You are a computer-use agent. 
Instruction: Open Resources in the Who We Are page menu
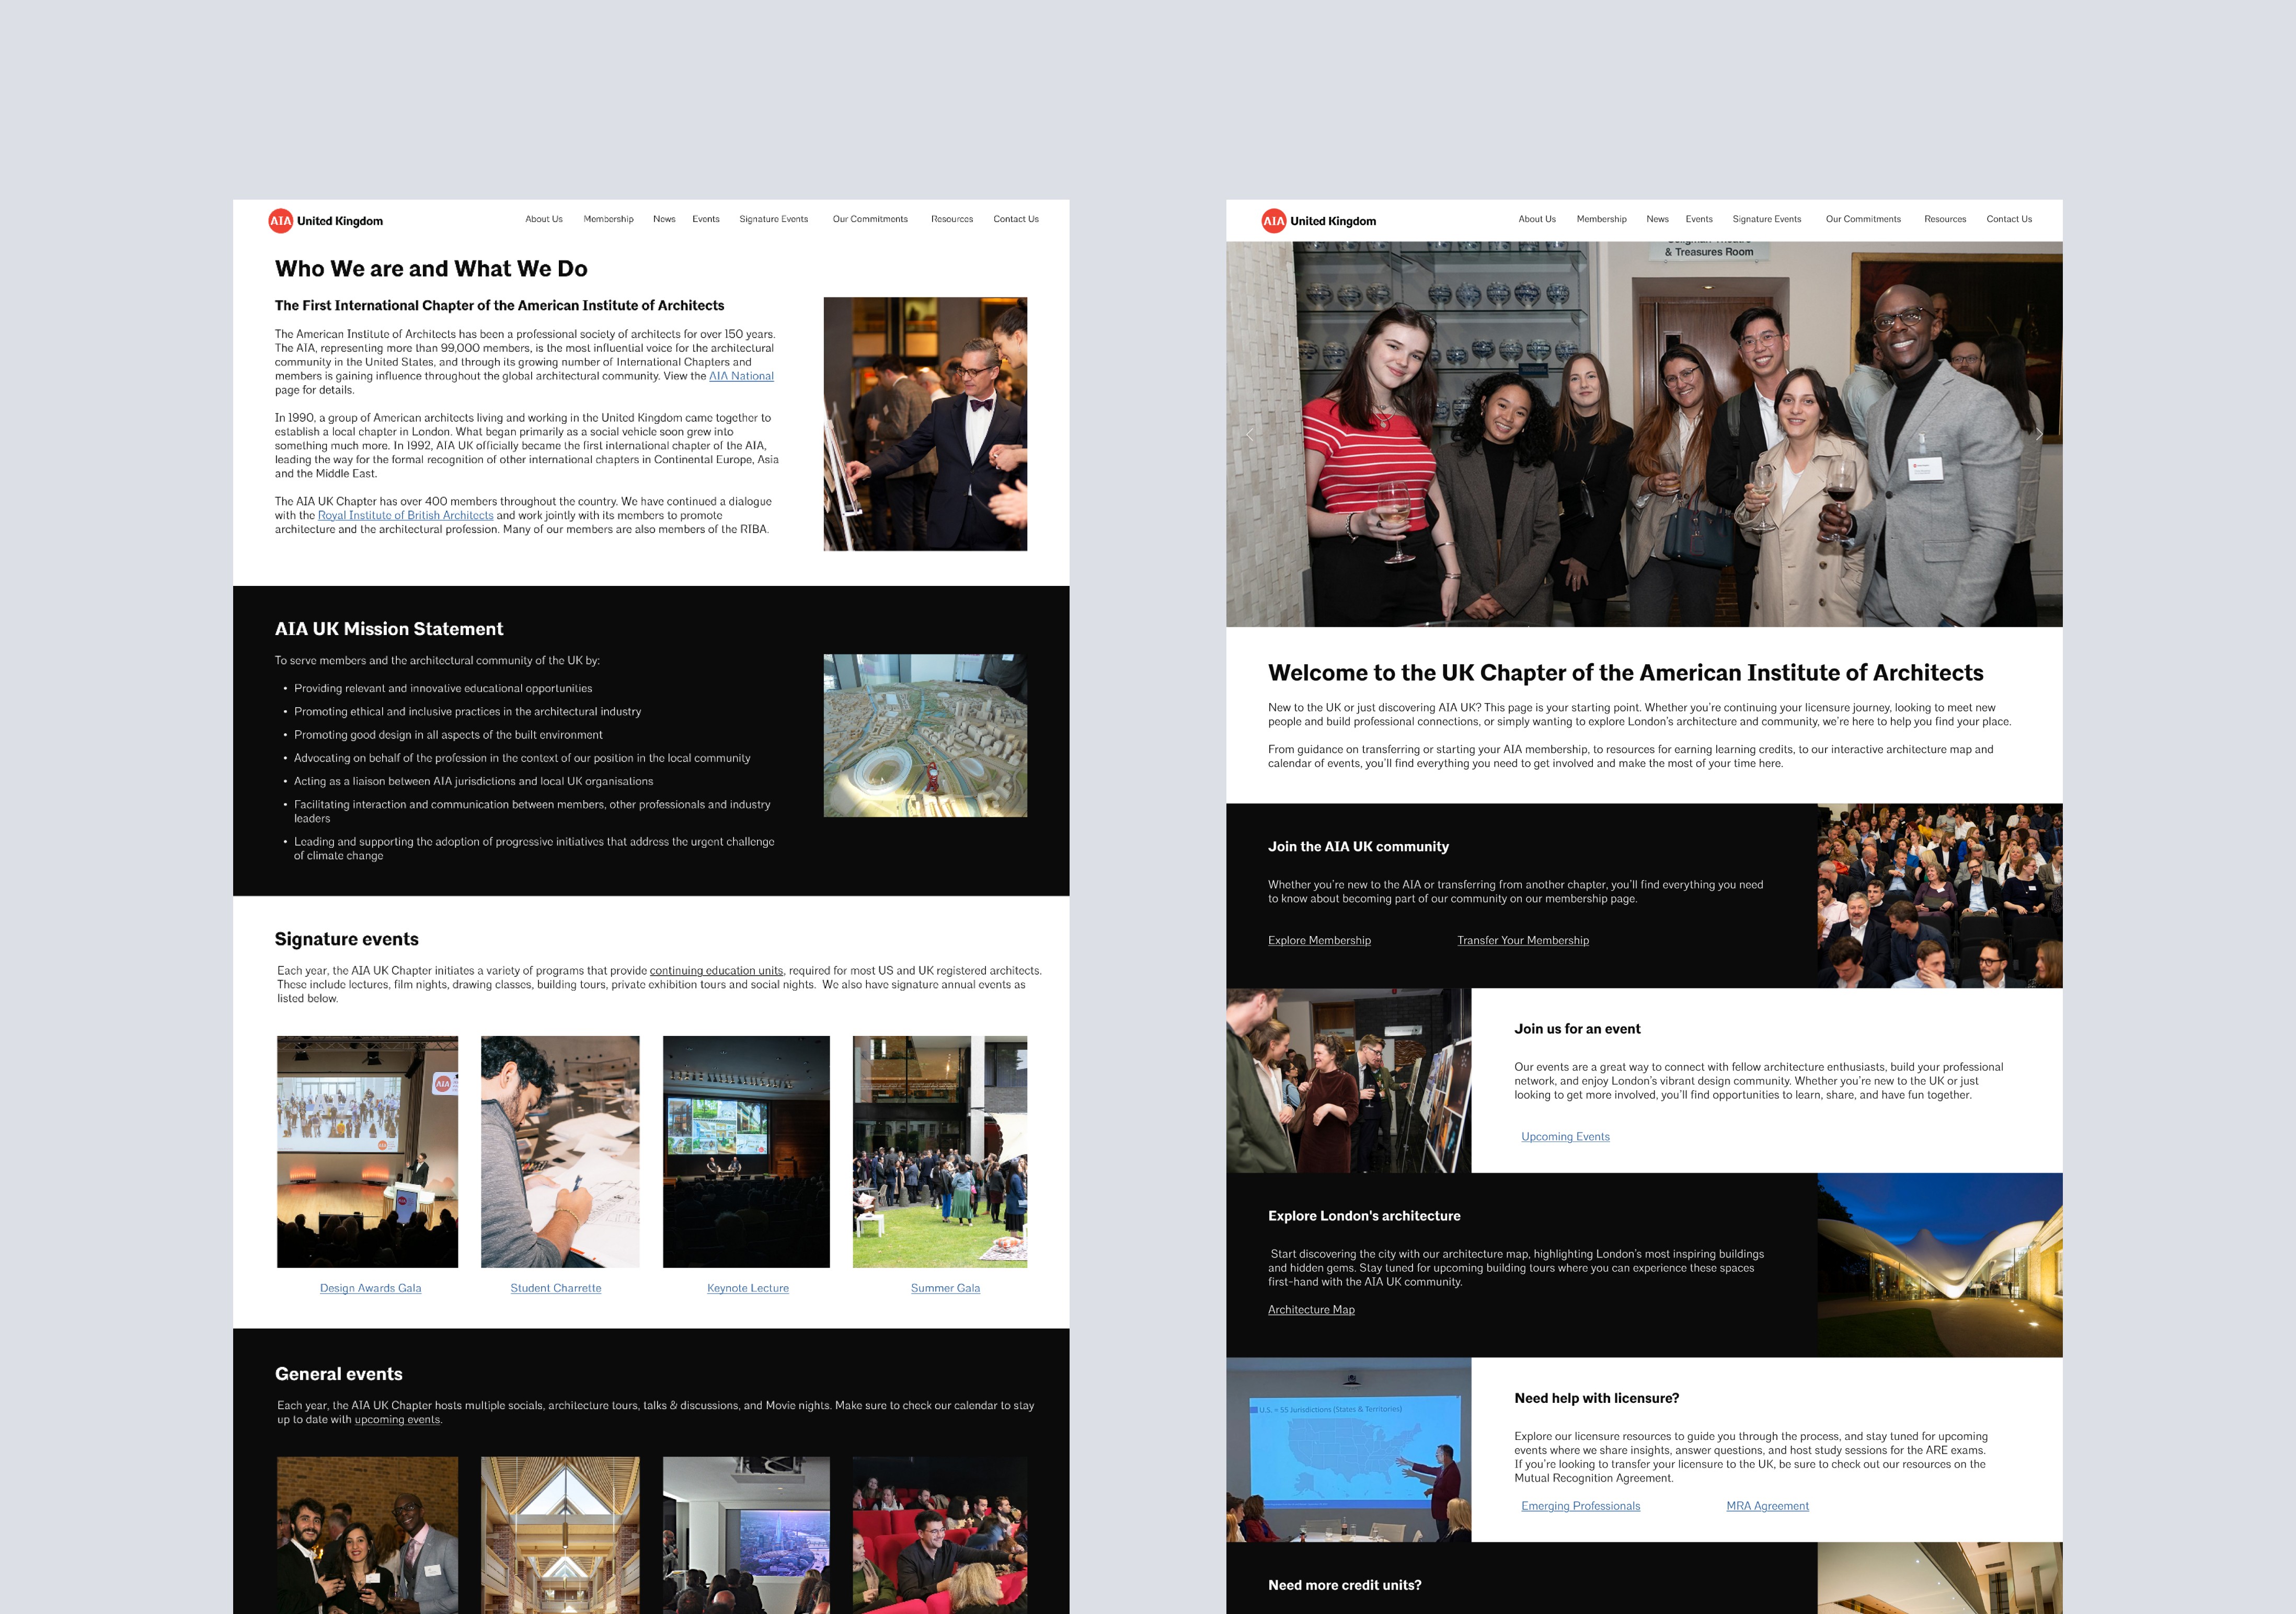952,219
